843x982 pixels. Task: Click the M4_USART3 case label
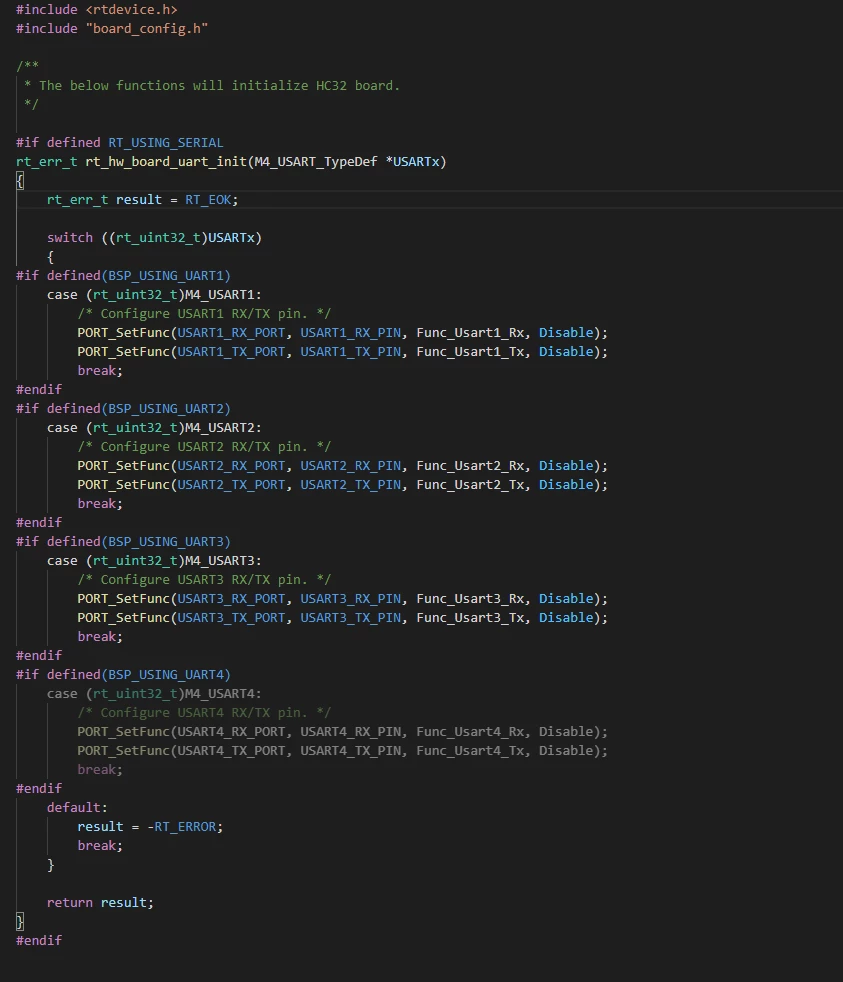pos(219,561)
